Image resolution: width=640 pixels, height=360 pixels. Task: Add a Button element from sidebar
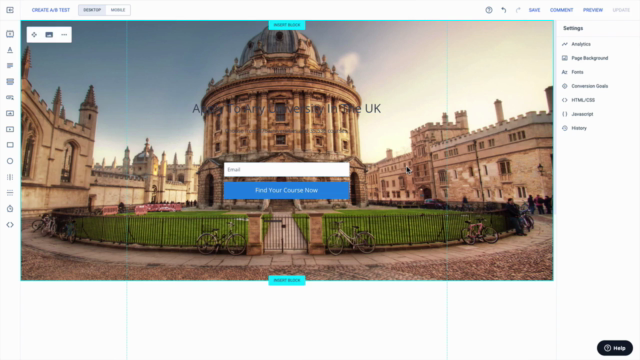[10, 98]
